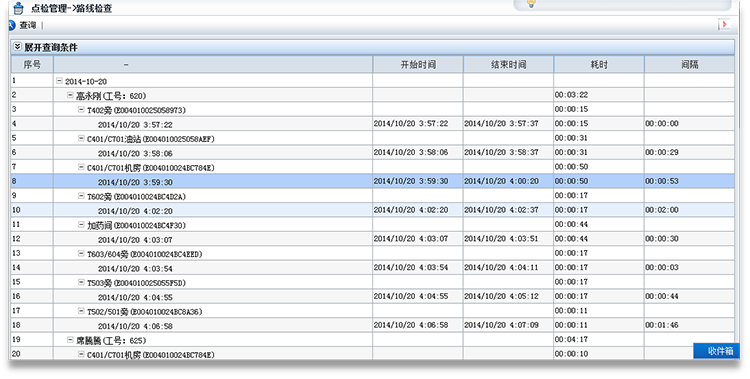Image resolution: width=750 pixels, height=379 pixels.
Task: Sort by the 结束时间 column header
Action: (x=508, y=65)
